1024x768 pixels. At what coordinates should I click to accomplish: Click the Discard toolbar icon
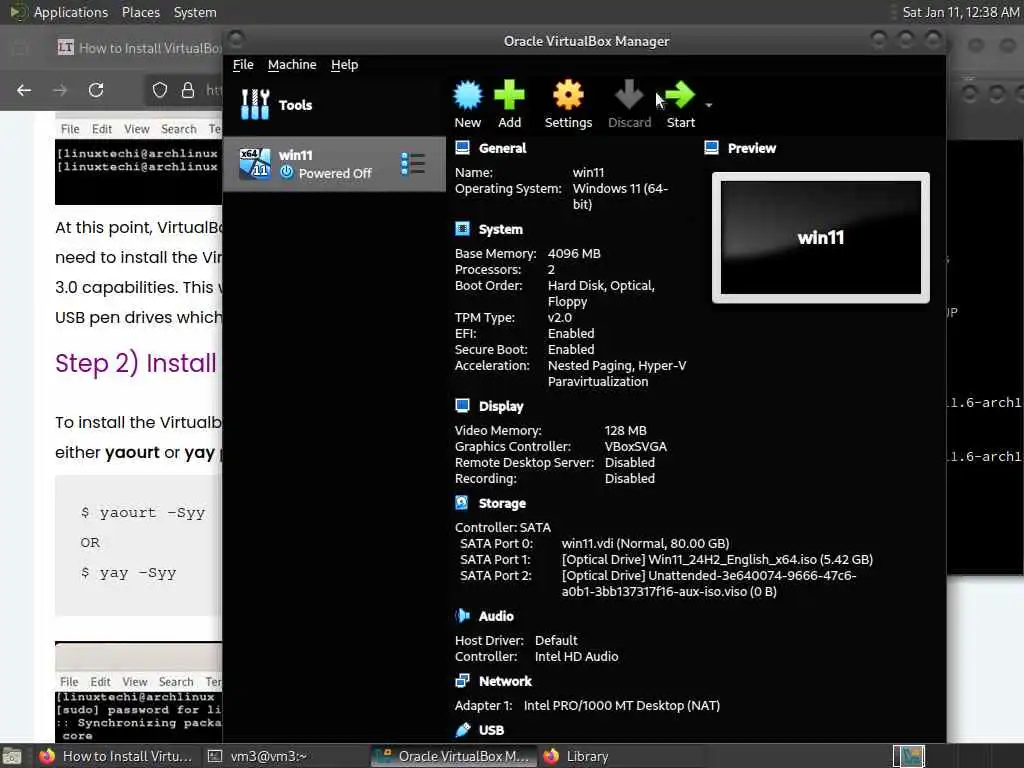(x=629, y=95)
